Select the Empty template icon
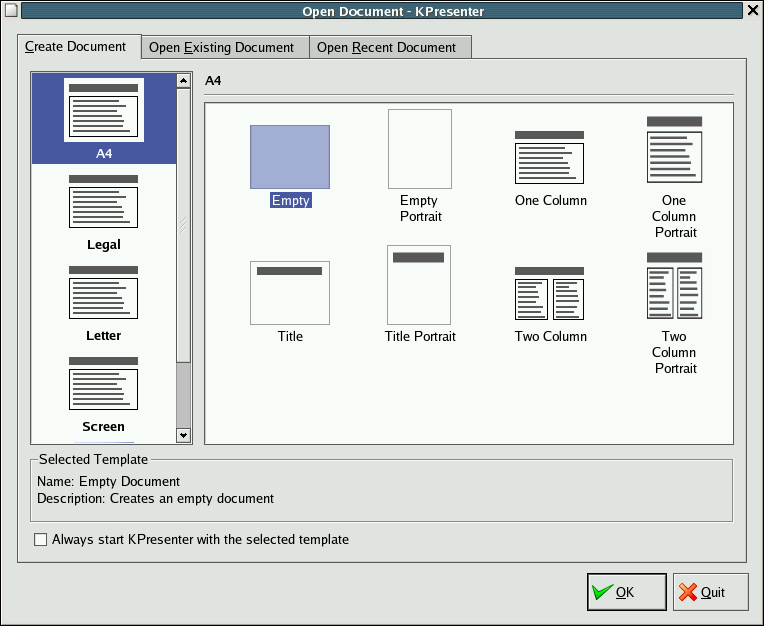 [290, 157]
